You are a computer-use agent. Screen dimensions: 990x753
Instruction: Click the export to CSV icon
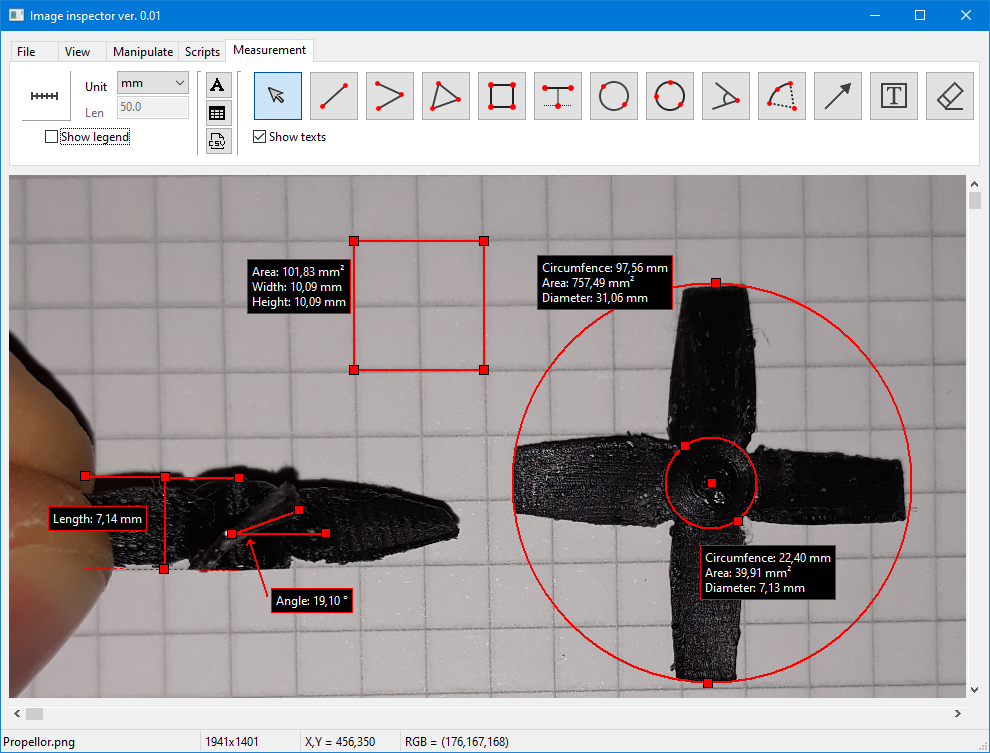(x=217, y=141)
